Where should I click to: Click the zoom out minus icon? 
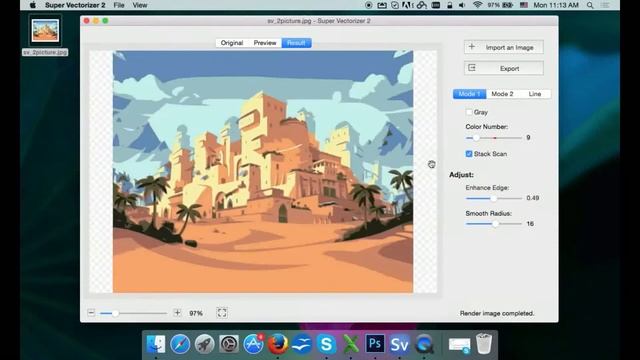tap(91, 313)
